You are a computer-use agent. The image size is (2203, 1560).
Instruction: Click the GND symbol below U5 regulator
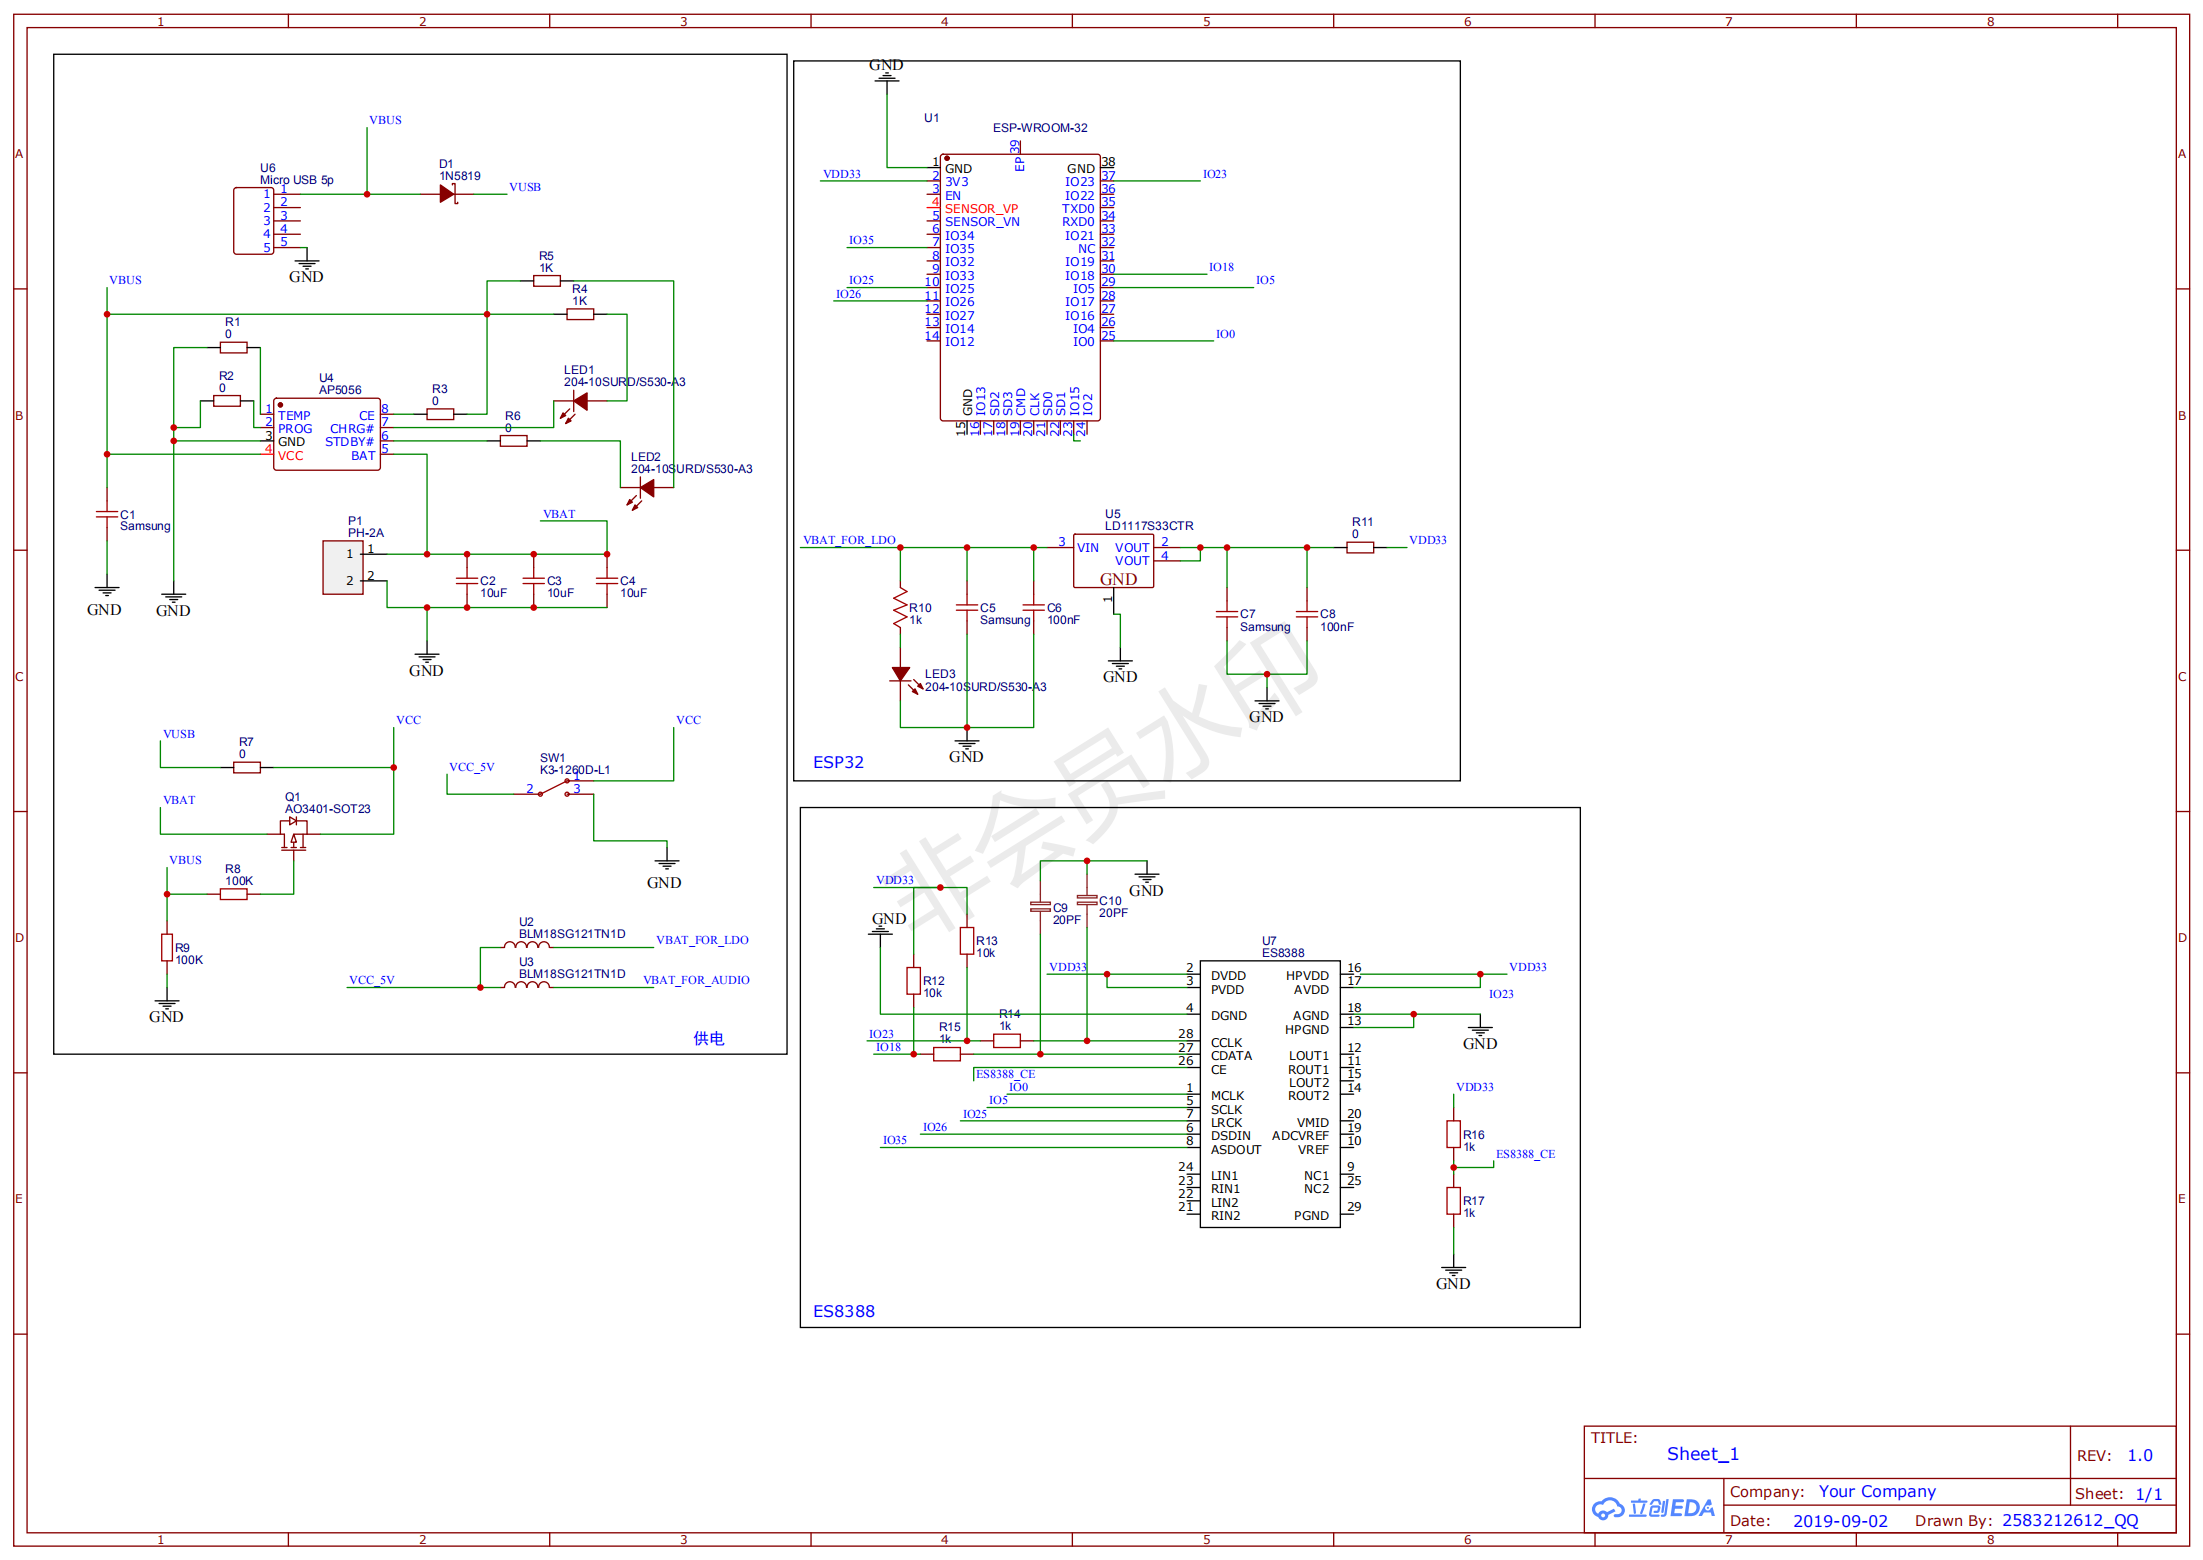(1120, 671)
